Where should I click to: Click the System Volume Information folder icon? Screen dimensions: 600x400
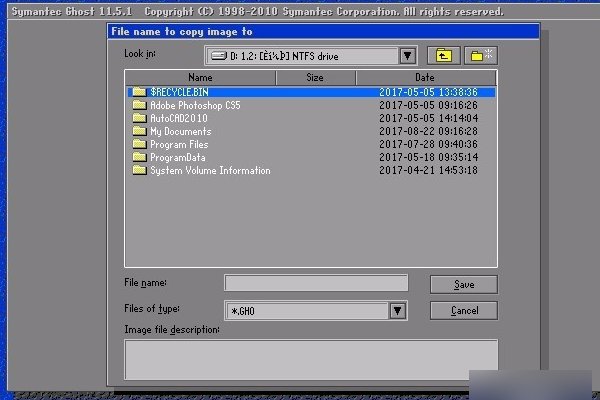click(139, 170)
